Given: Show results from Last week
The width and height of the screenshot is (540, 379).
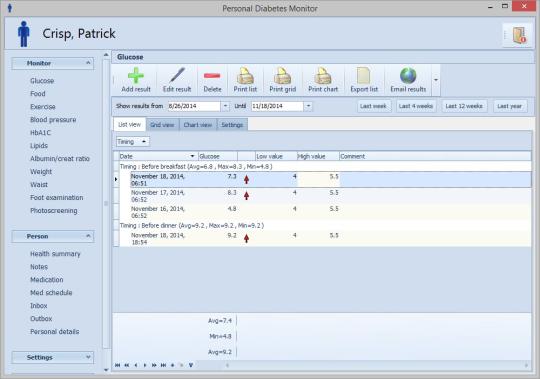Looking at the screenshot, I should [373, 106].
